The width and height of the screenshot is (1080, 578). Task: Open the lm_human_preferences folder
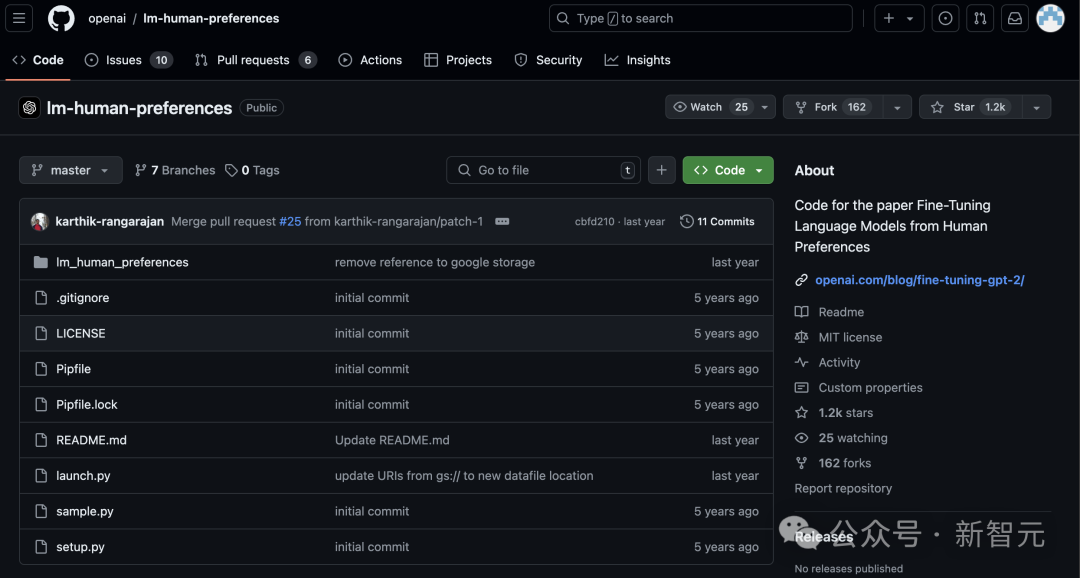(x=122, y=262)
